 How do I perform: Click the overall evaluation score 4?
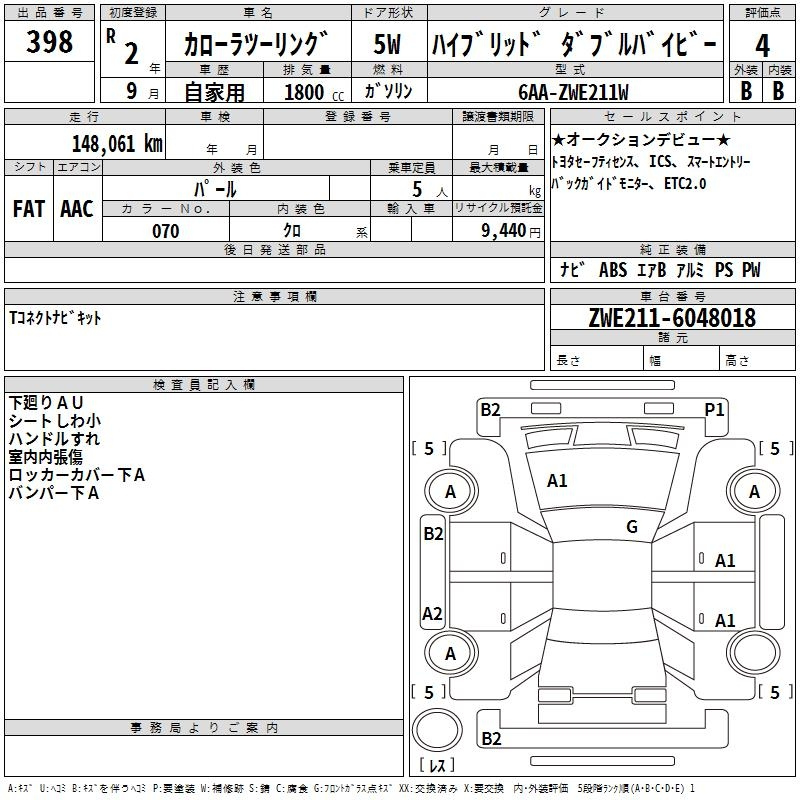point(762,46)
